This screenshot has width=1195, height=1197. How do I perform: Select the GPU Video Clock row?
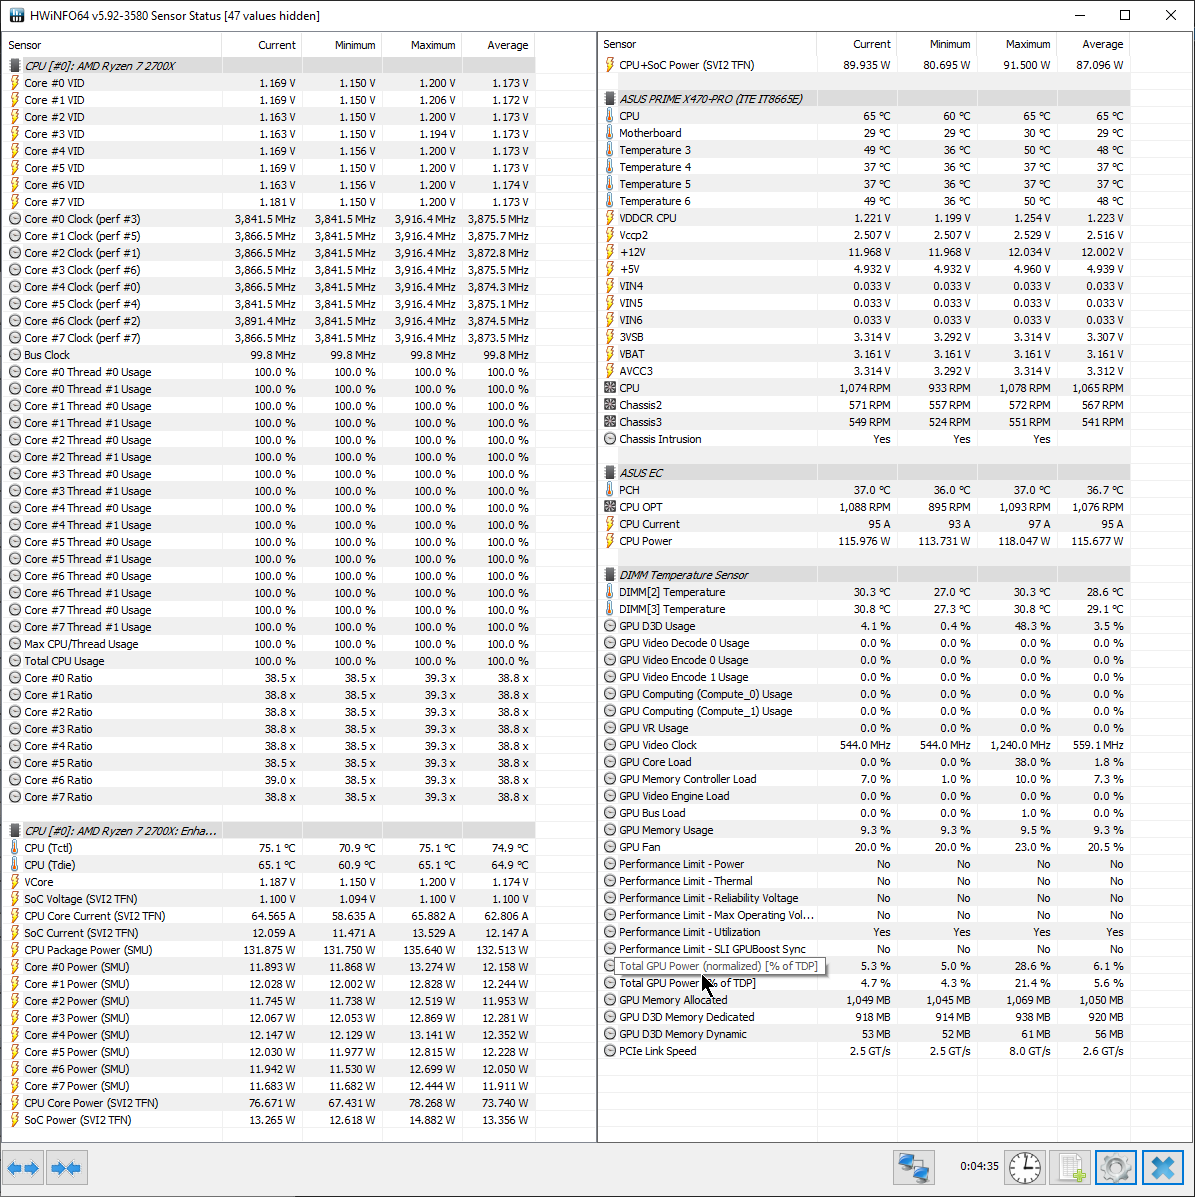(x=864, y=745)
